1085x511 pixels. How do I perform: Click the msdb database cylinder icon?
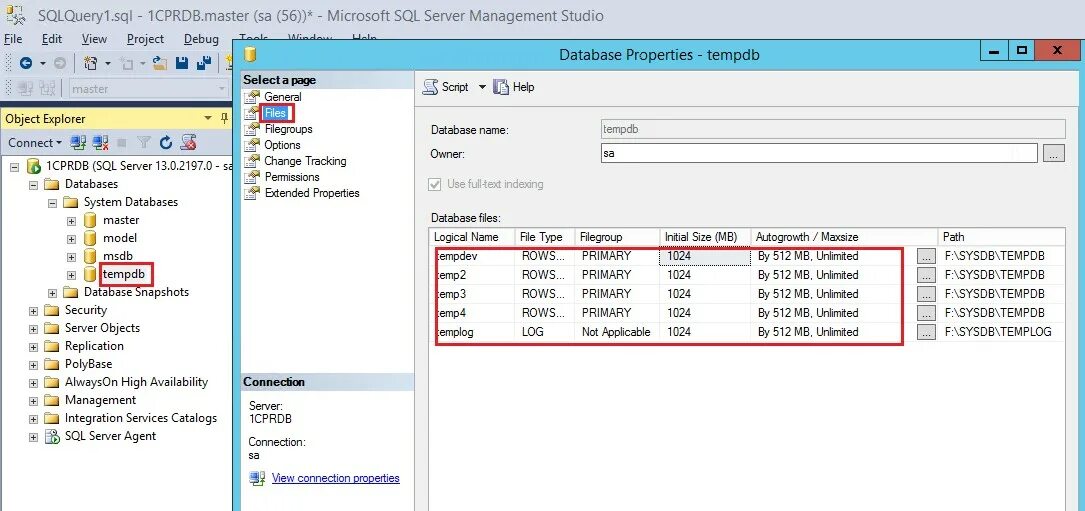click(x=90, y=256)
